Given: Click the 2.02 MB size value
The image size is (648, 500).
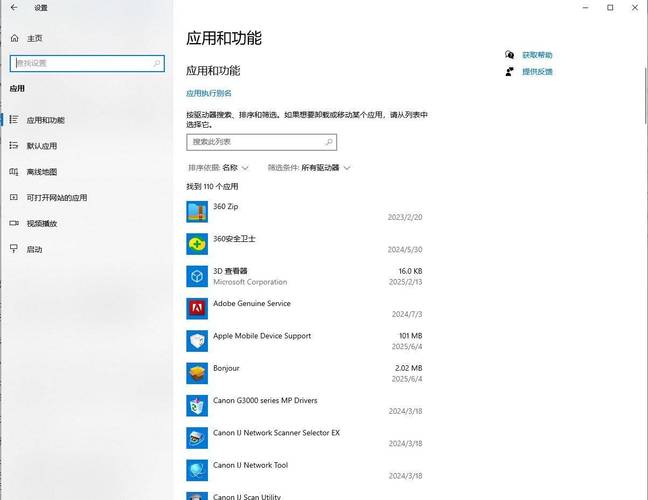Looking at the screenshot, I should tap(409, 368).
